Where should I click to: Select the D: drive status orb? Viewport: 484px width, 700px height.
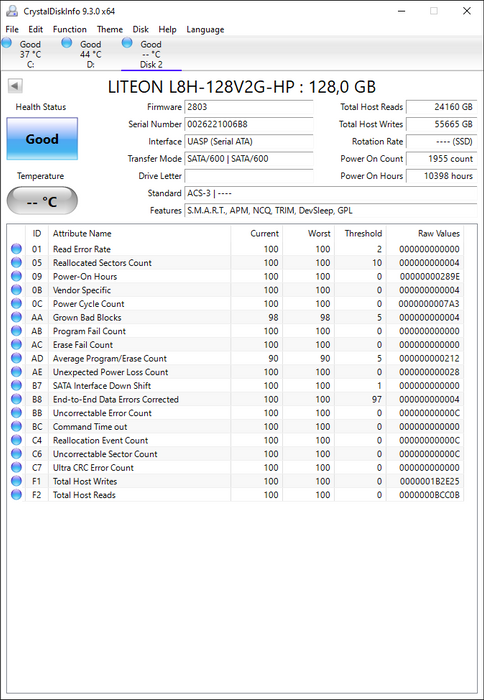pos(67,43)
